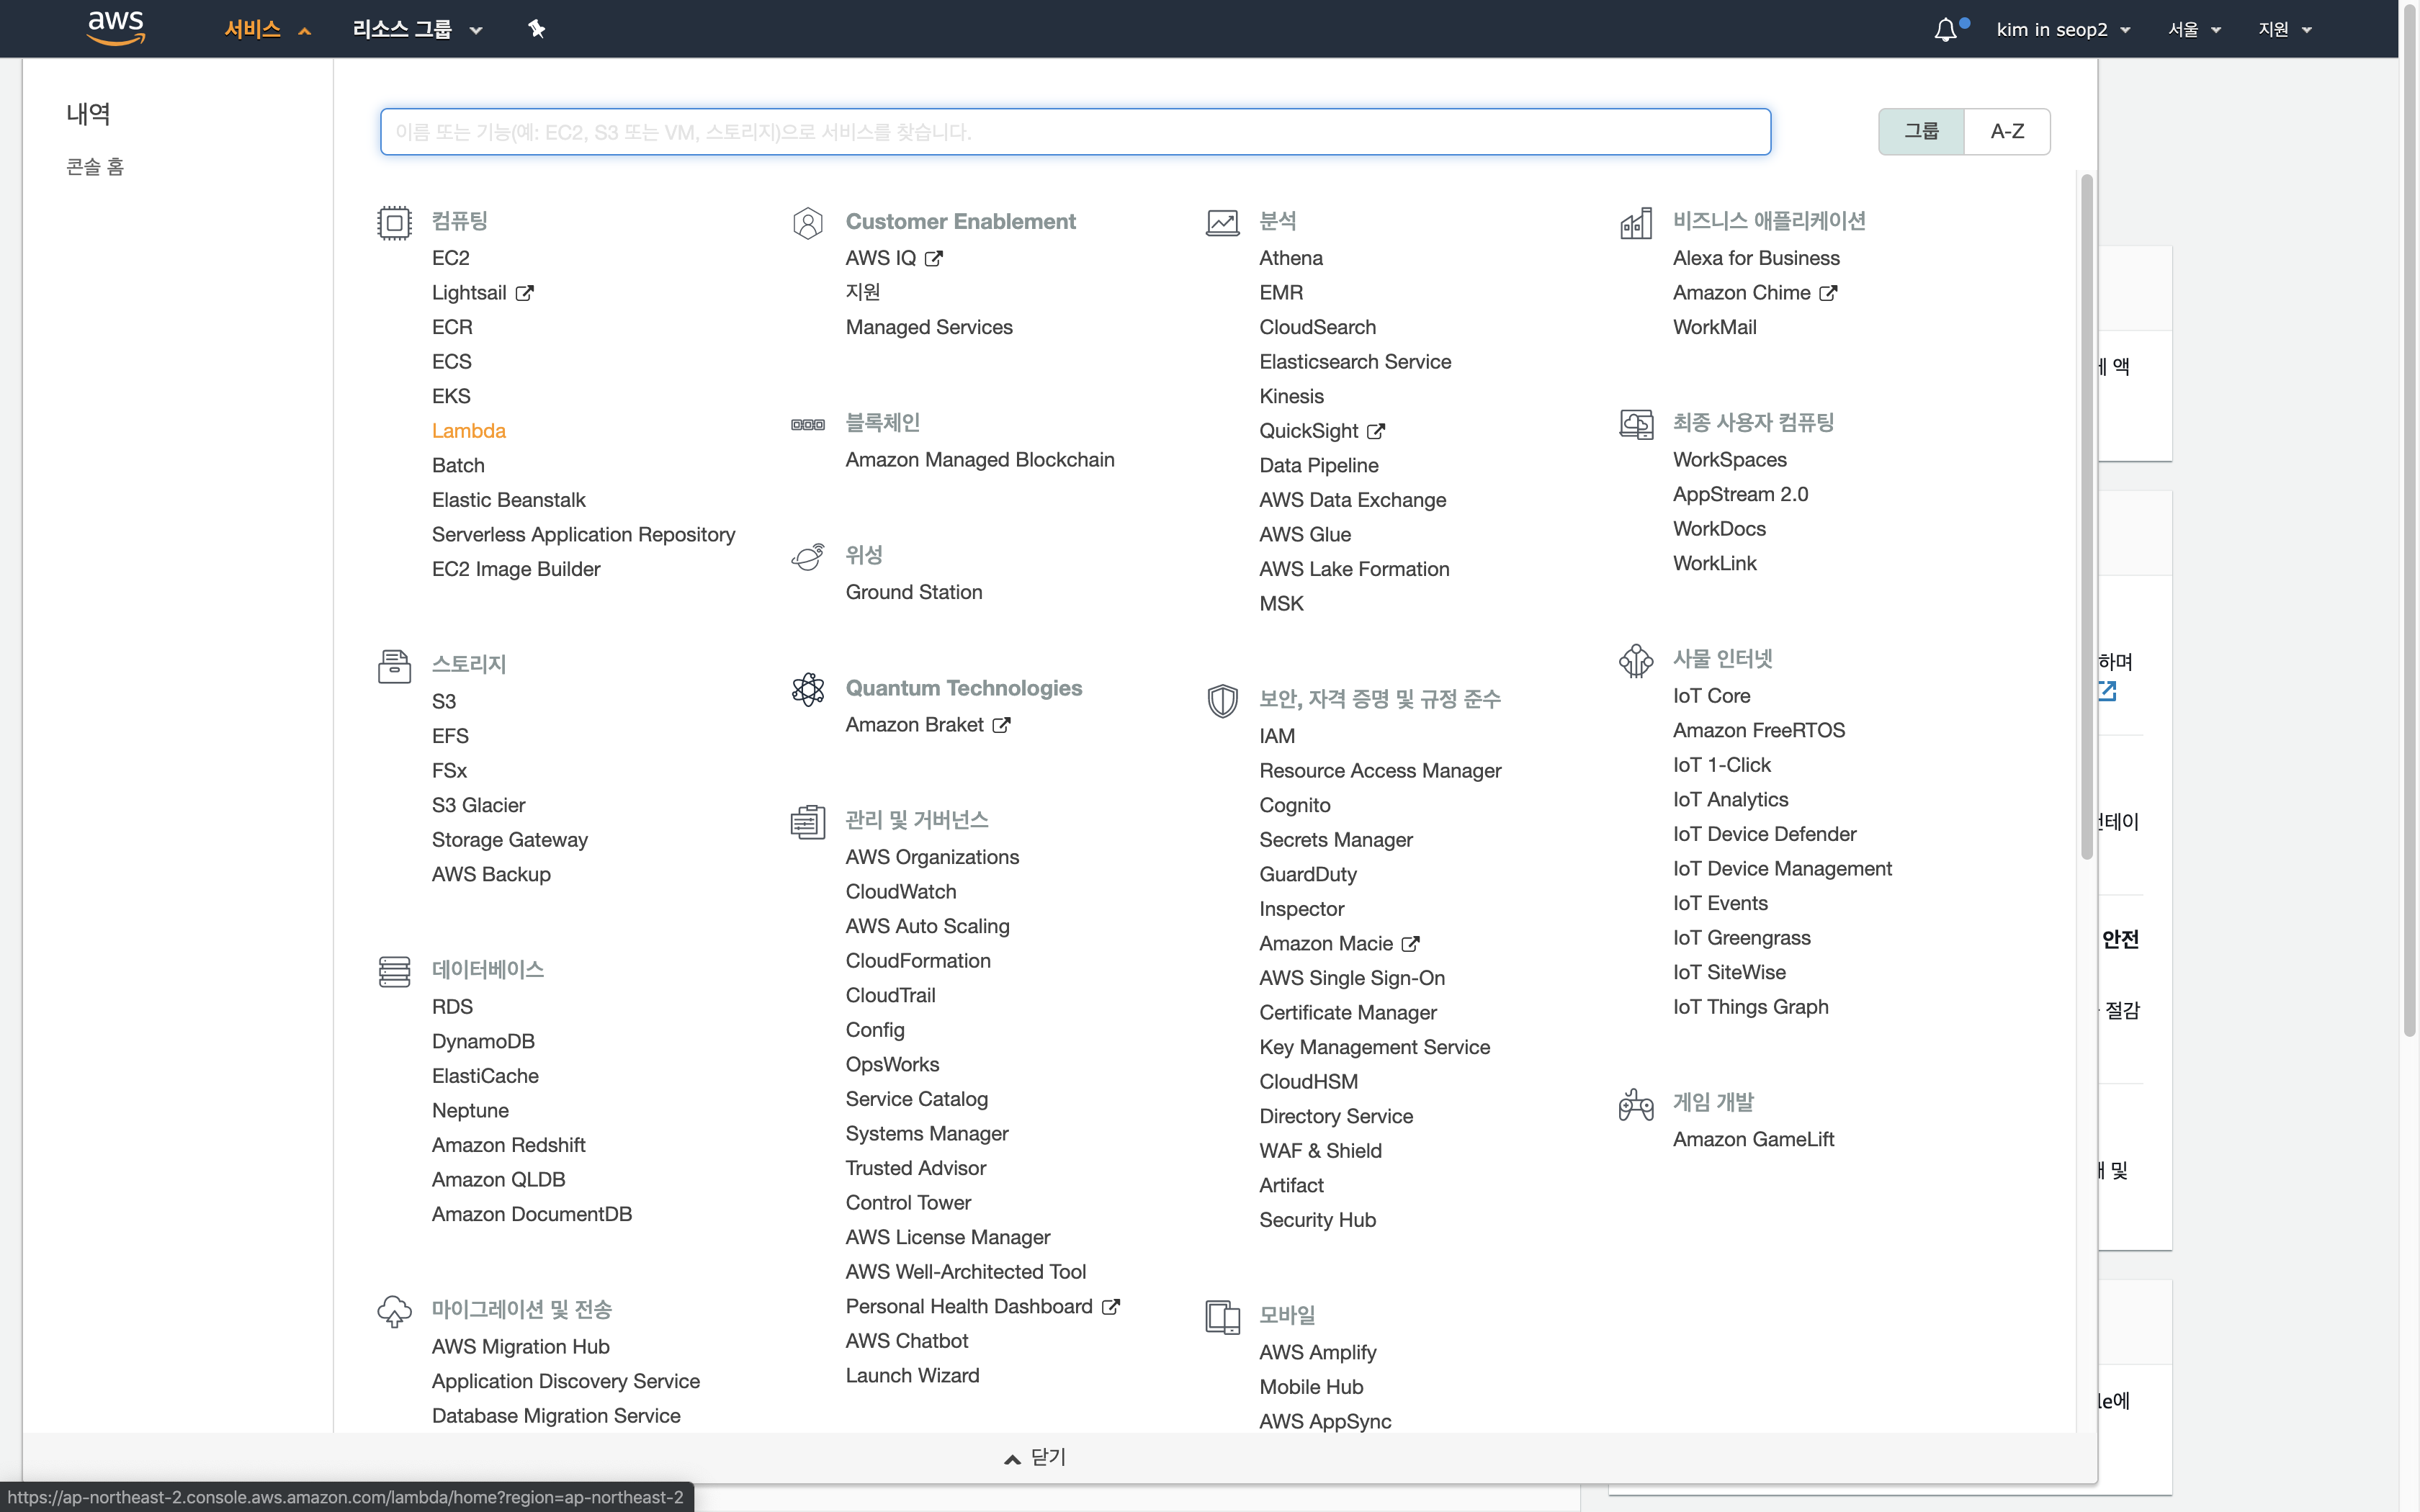Click the 스토리지 category icon
The height and width of the screenshot is (1512, 2420).
394,666
